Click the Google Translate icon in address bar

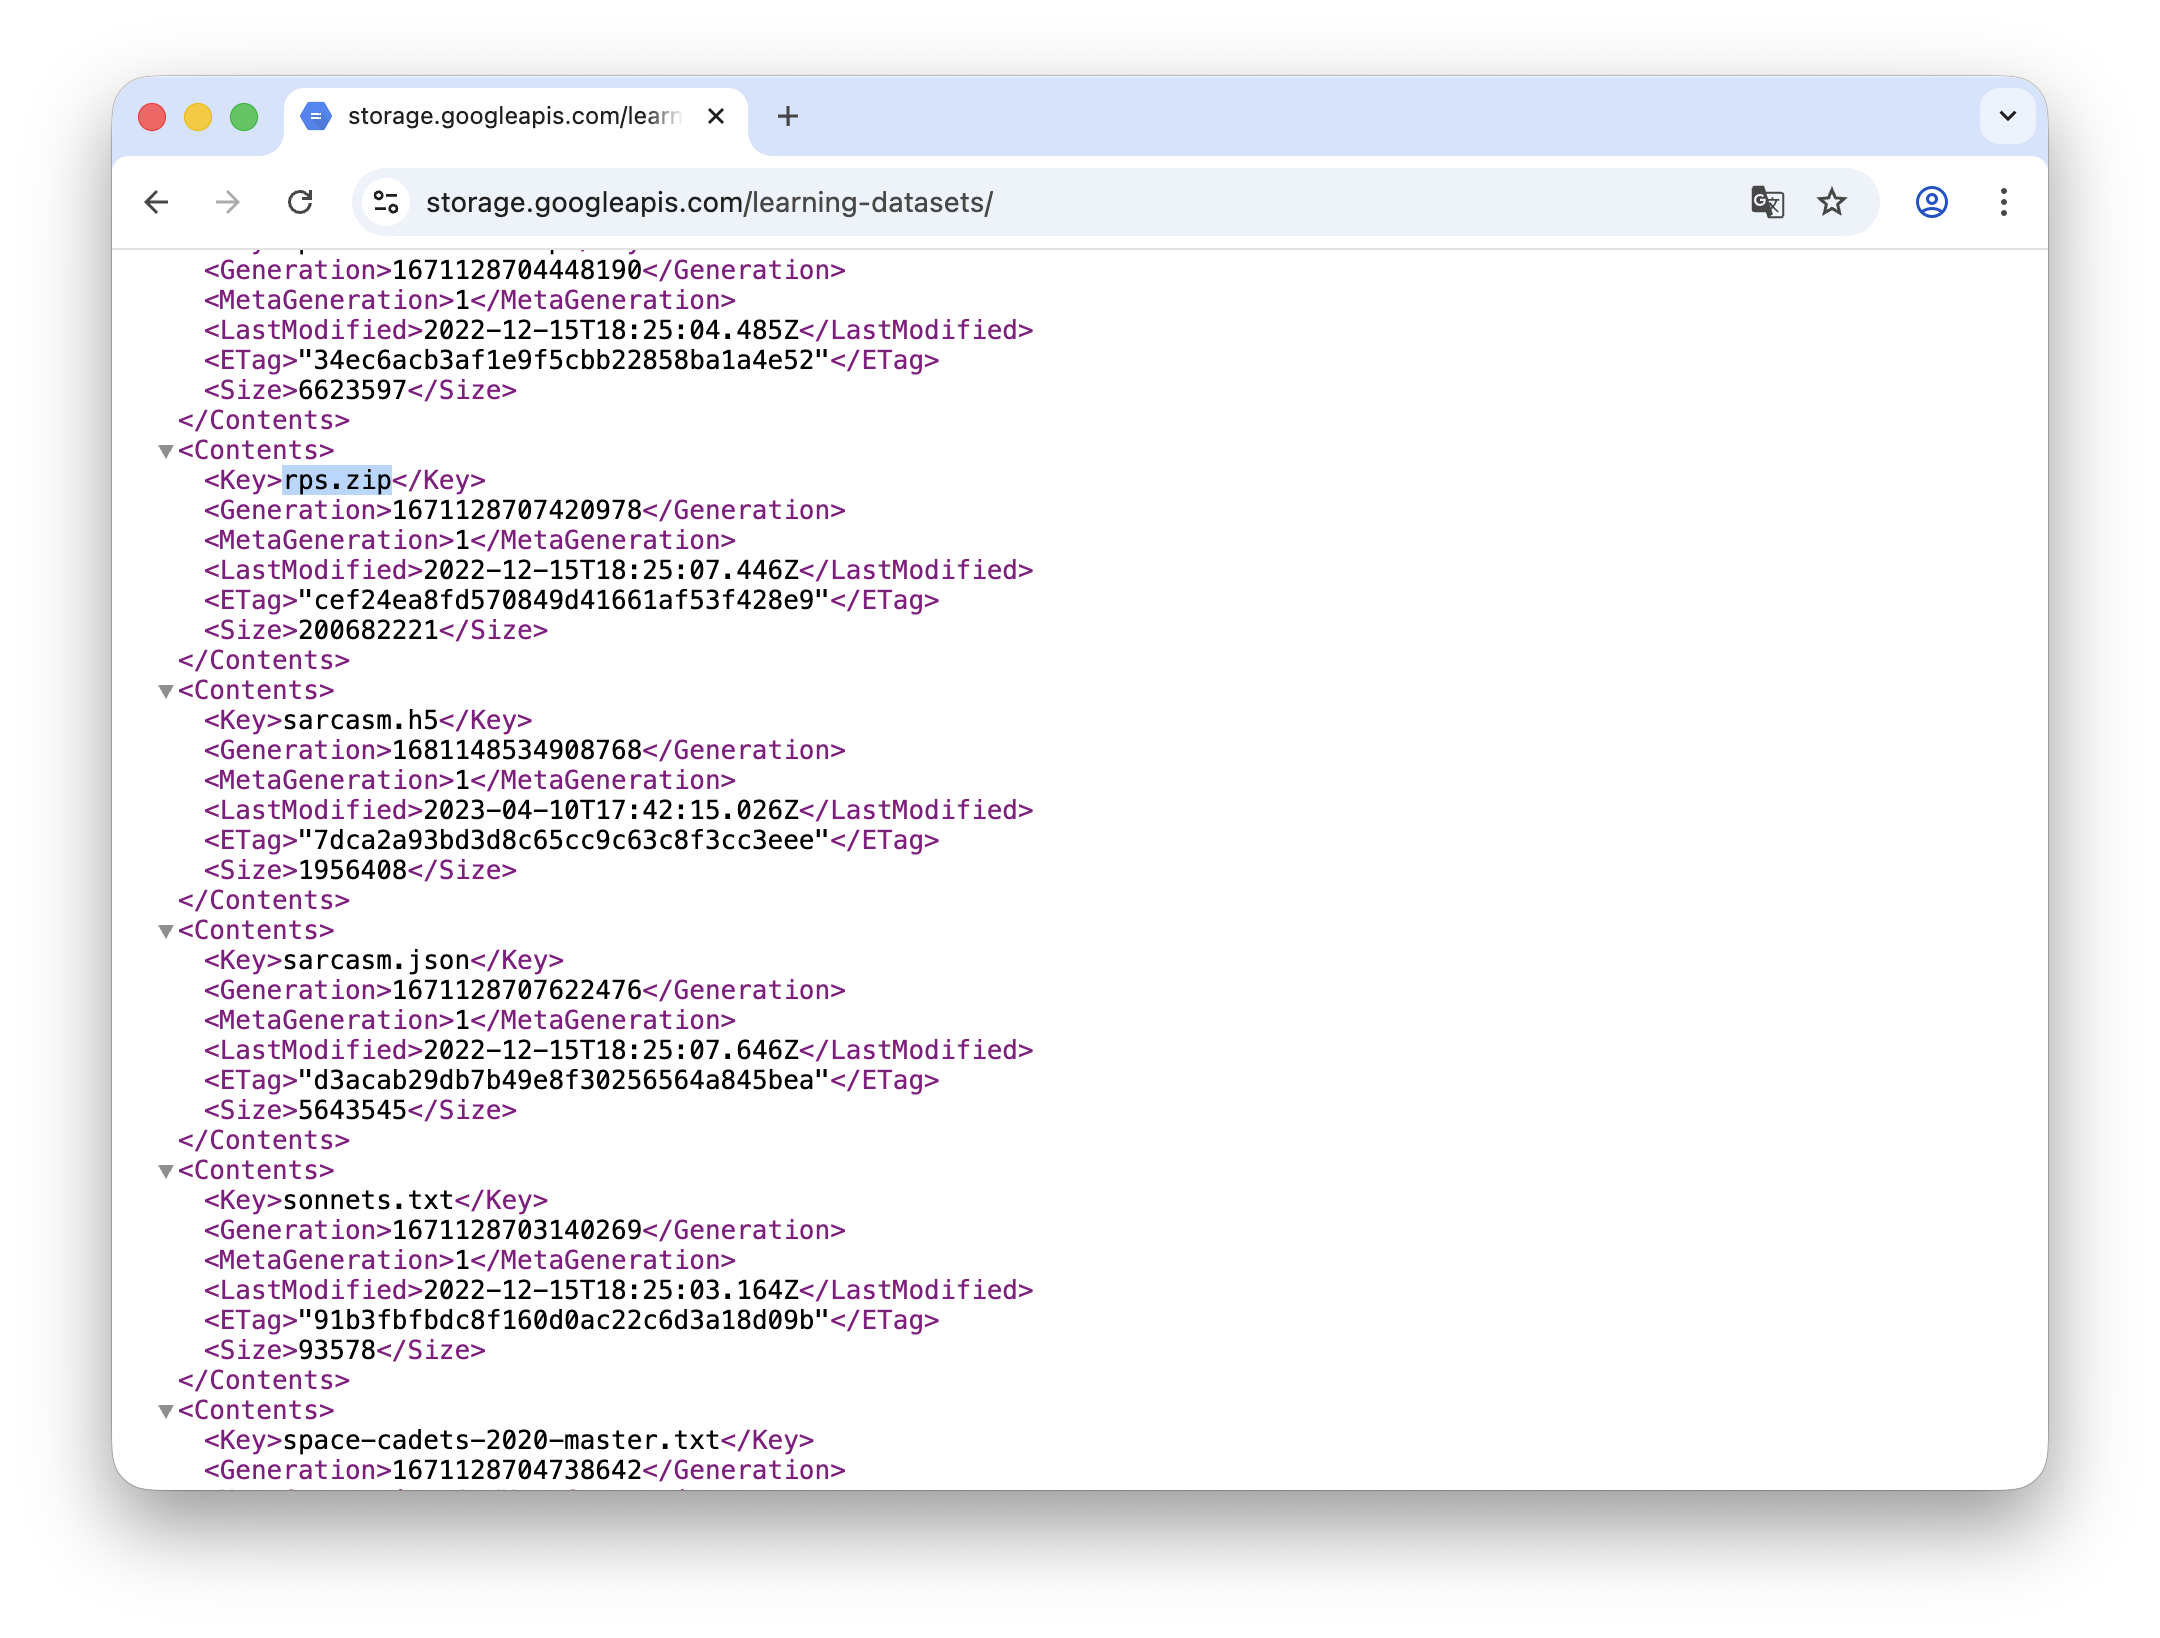pos(1766,202)
